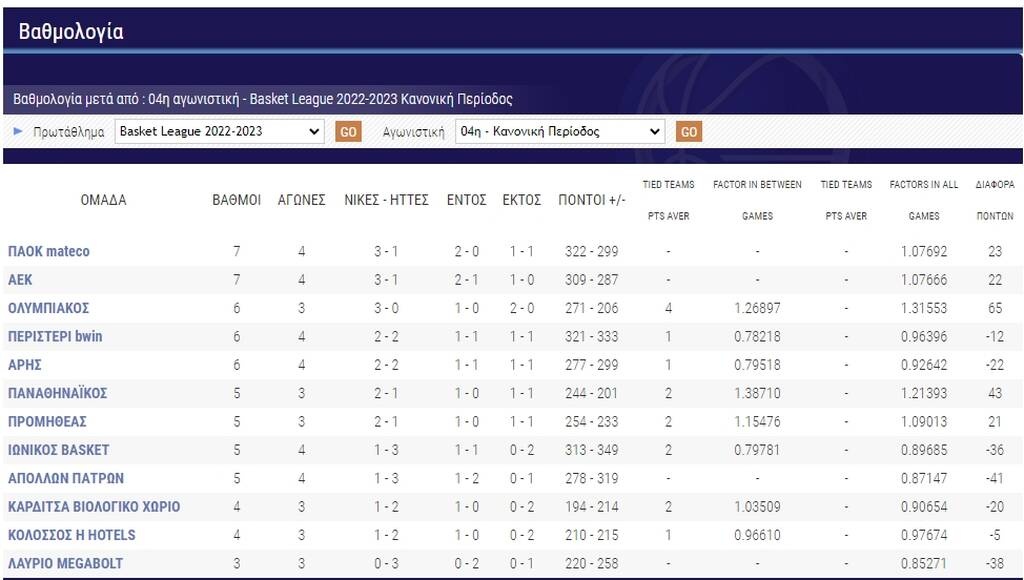Viewport: 1024px width, 580px height.
Task: Click the factor value 0.79518
Action: 758,365
